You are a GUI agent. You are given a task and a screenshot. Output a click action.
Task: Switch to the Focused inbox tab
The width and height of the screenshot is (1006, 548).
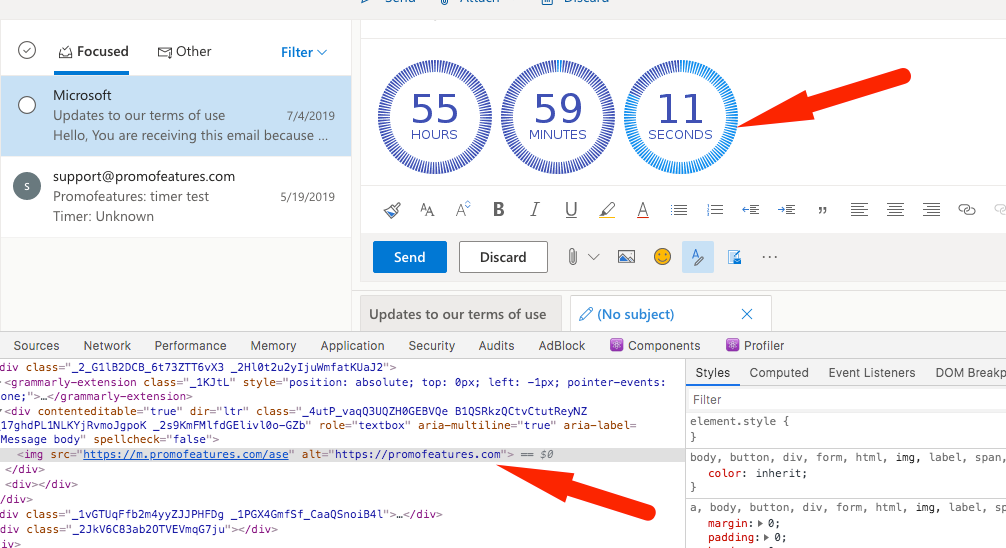pos(94,51)
